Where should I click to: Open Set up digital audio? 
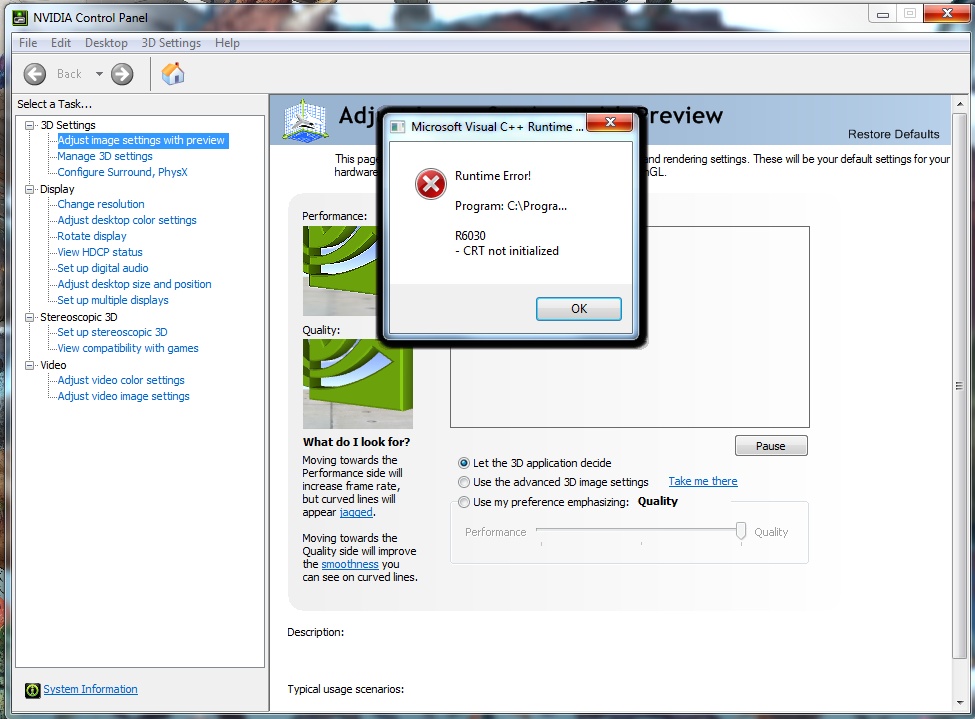click(103, 269)
